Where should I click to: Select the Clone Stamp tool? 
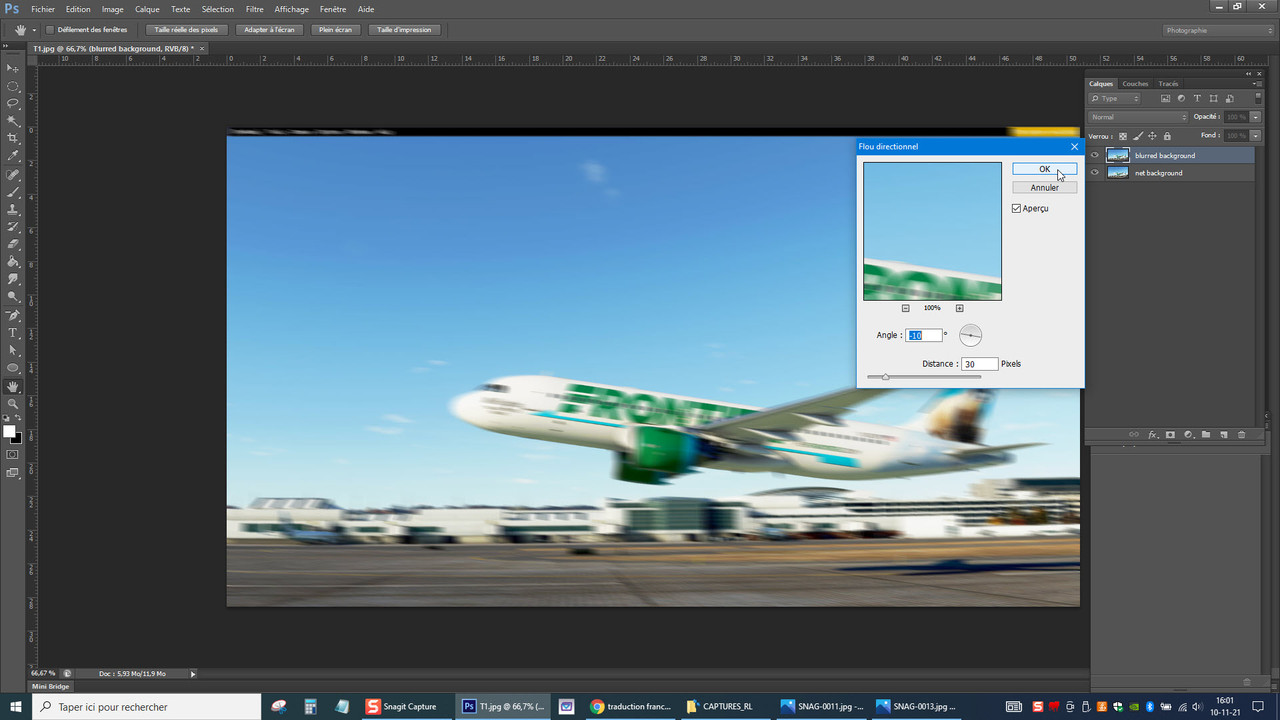(x=13, y=210)
